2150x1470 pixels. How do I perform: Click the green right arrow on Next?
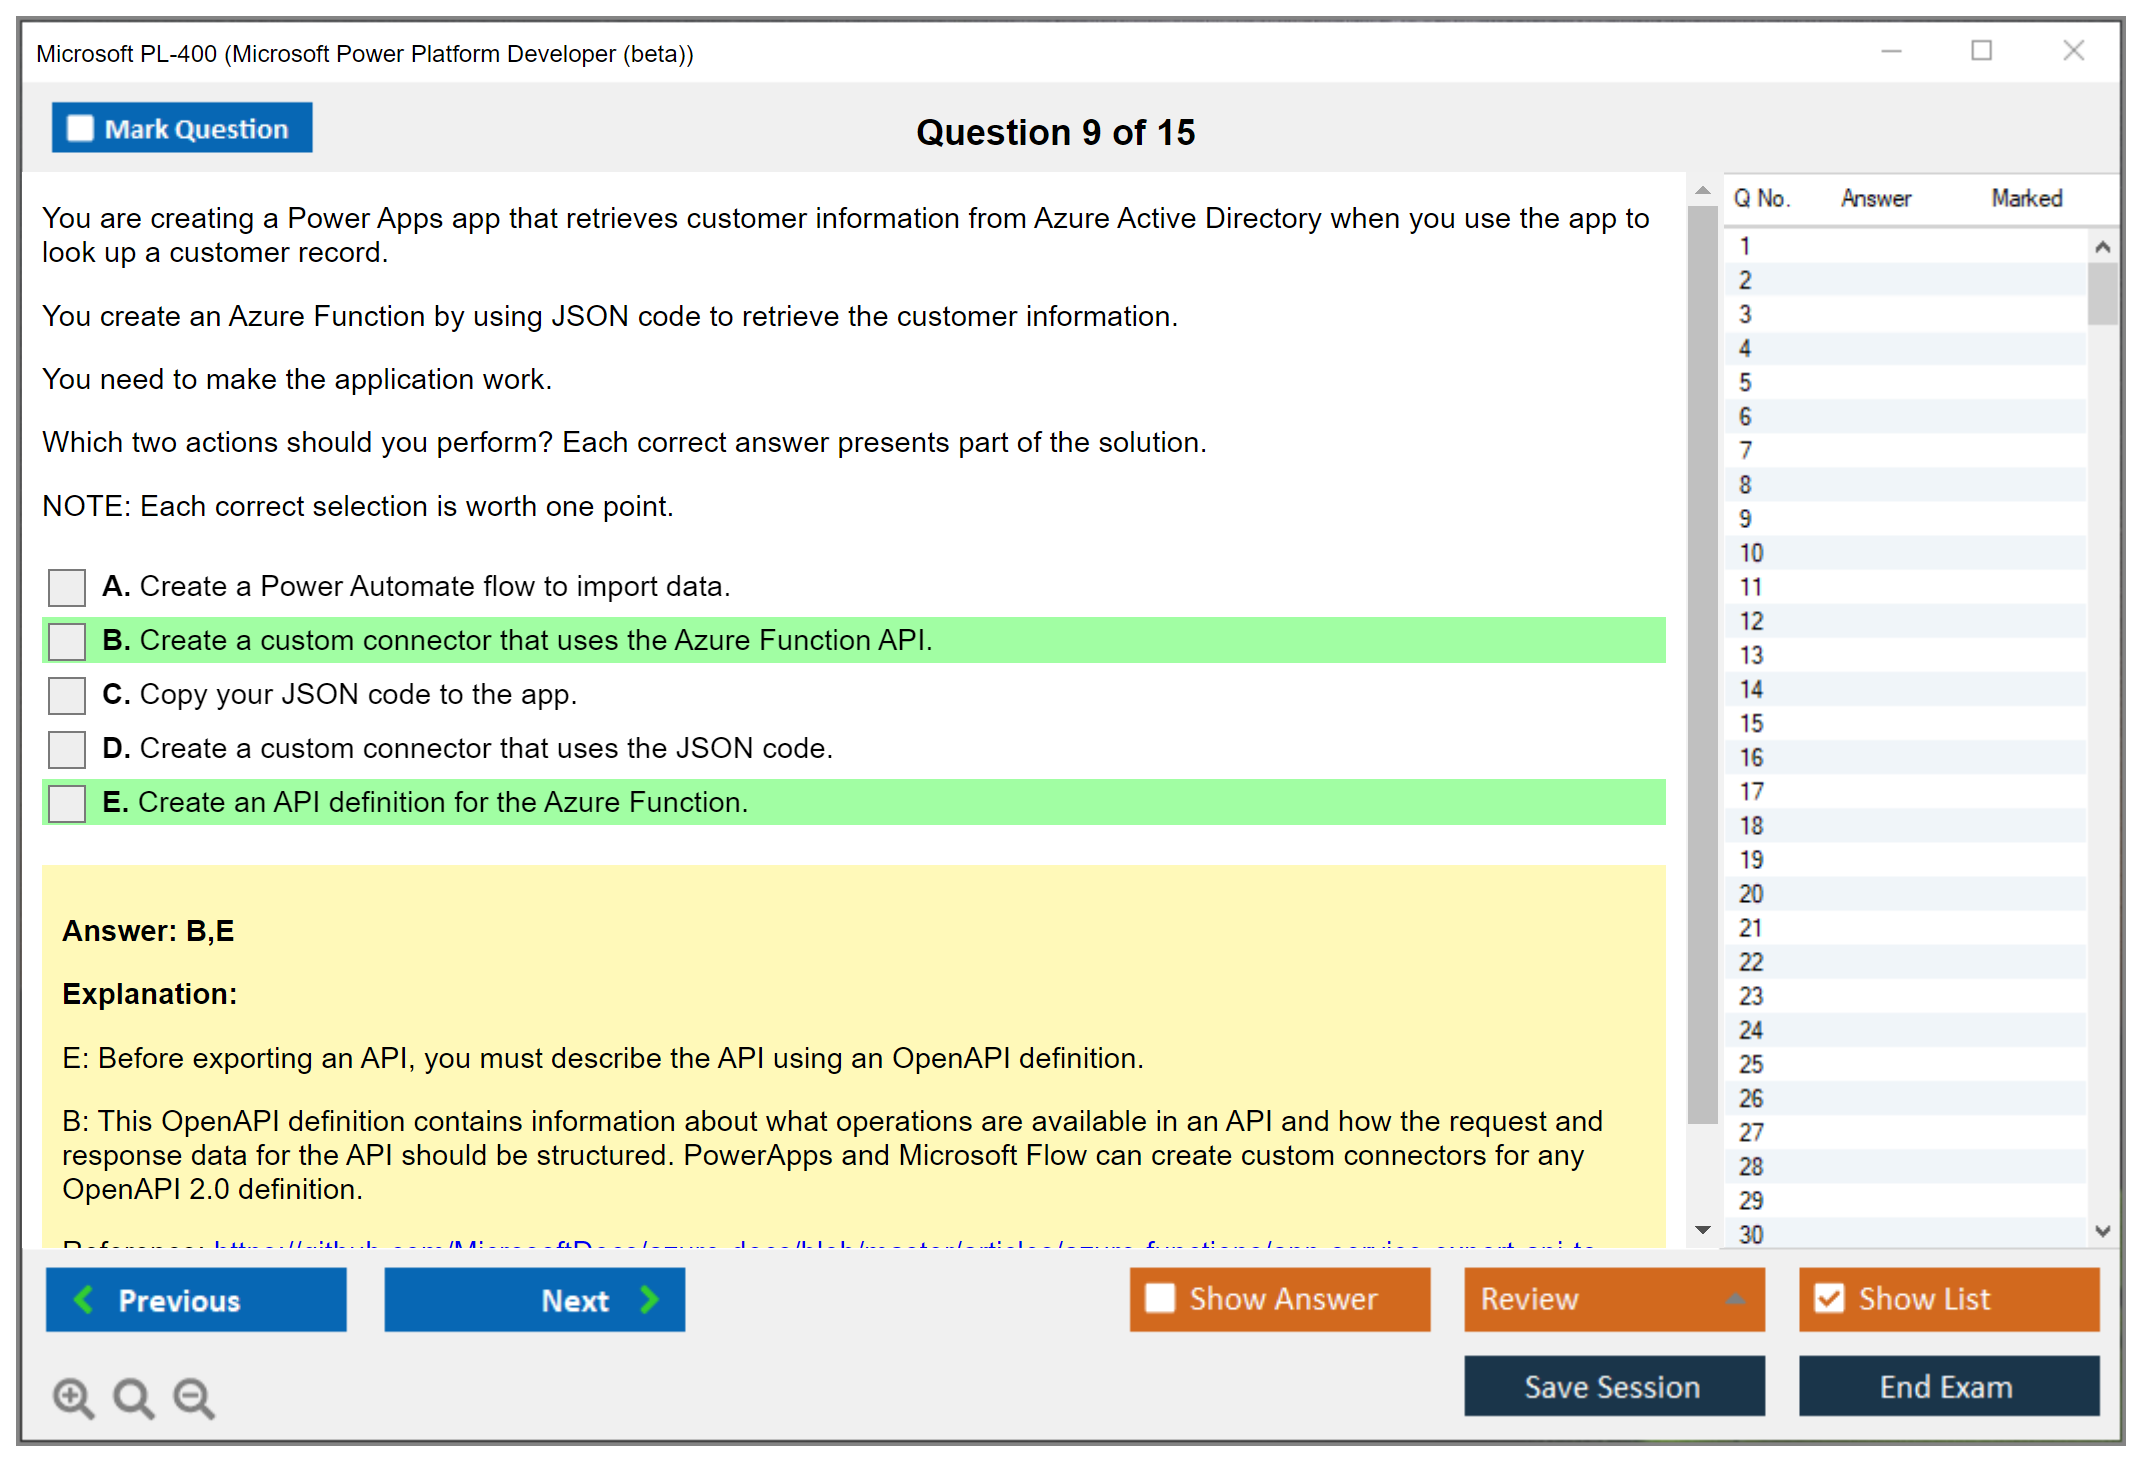[x=649, y=1299]
